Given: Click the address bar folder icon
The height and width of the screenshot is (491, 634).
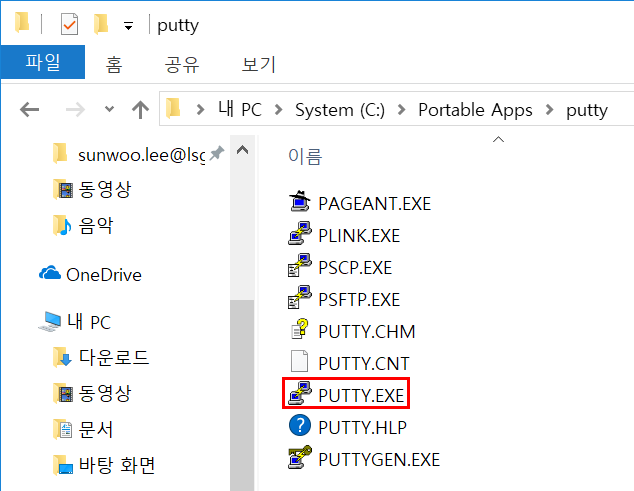Looking at the screenshot, I should [x=173, y=108].
